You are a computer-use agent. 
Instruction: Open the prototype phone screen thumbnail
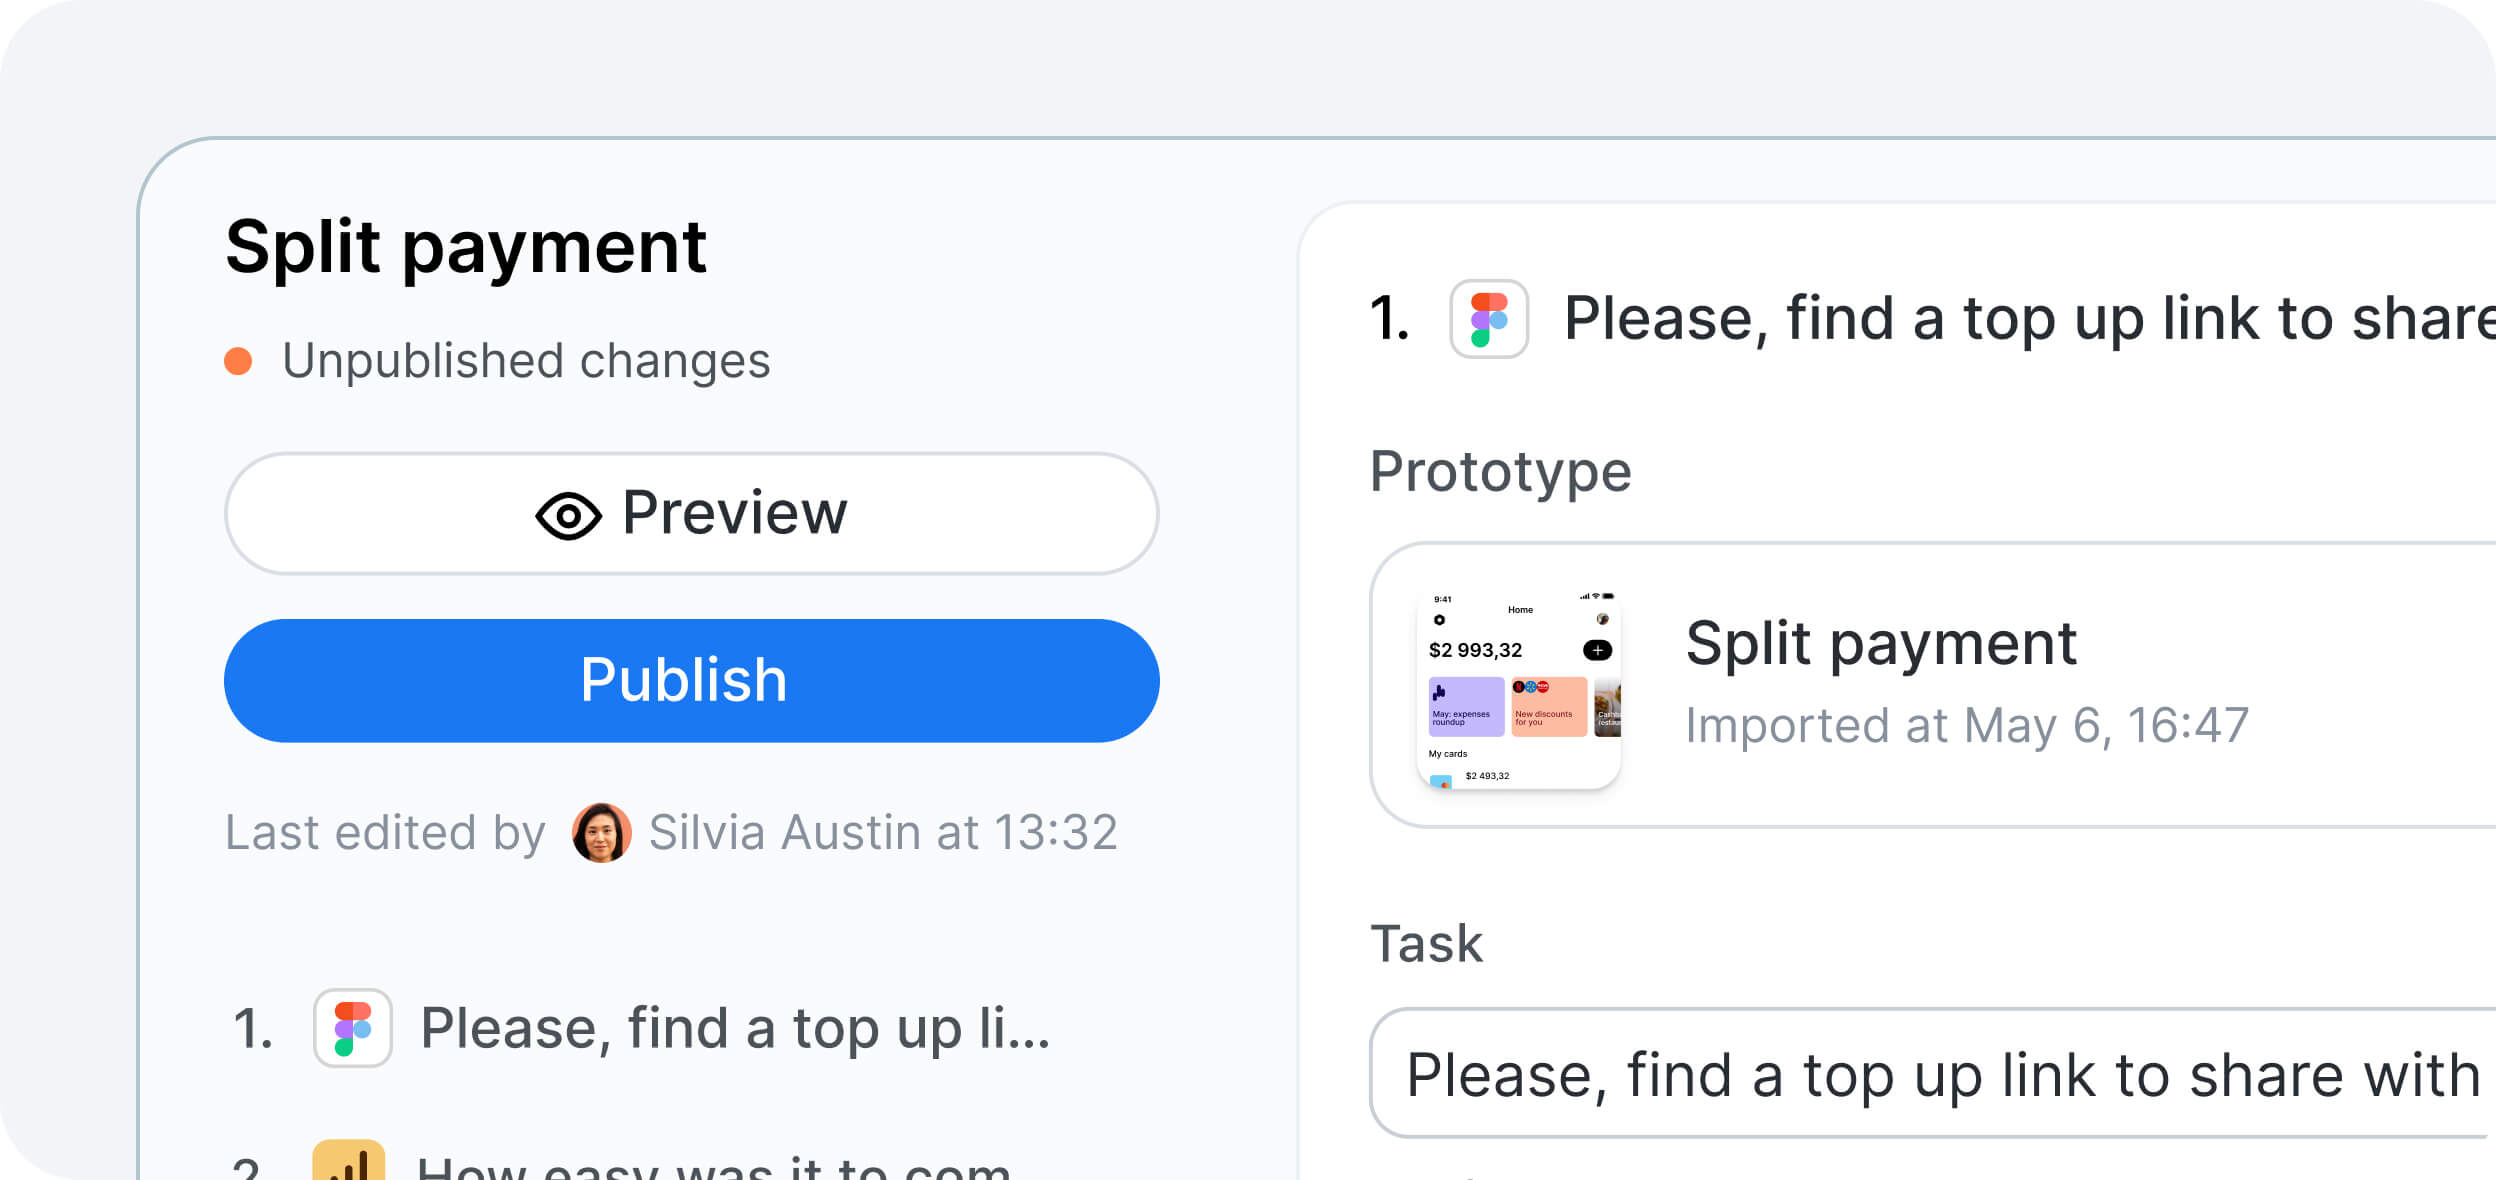pos(1519,689)
